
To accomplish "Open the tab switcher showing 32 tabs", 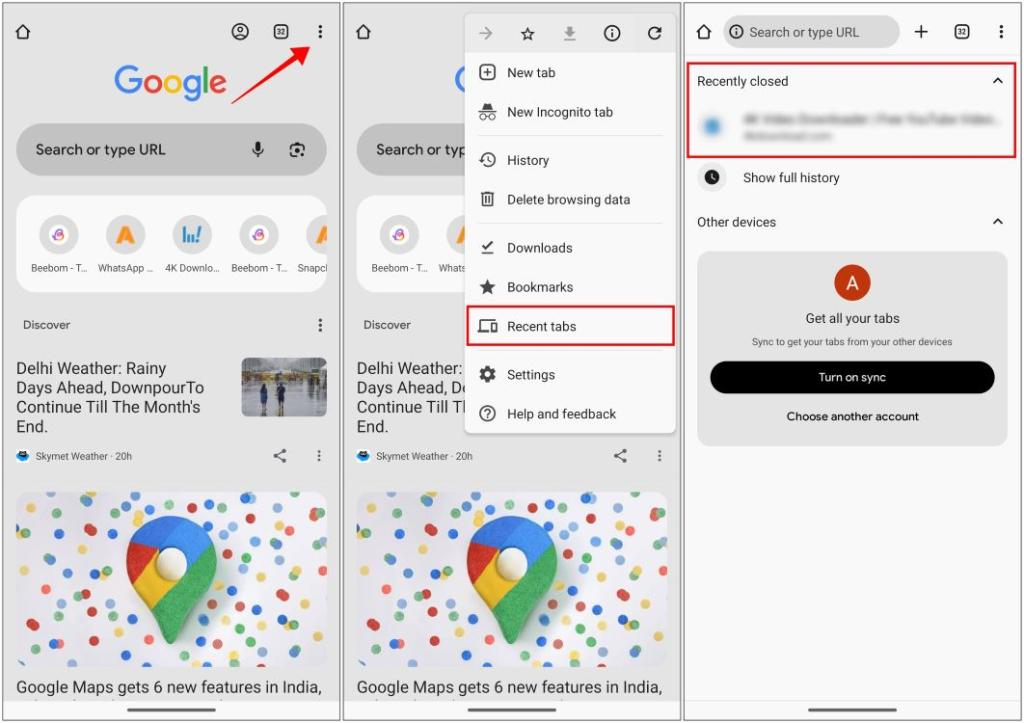I will pos(281,31).
